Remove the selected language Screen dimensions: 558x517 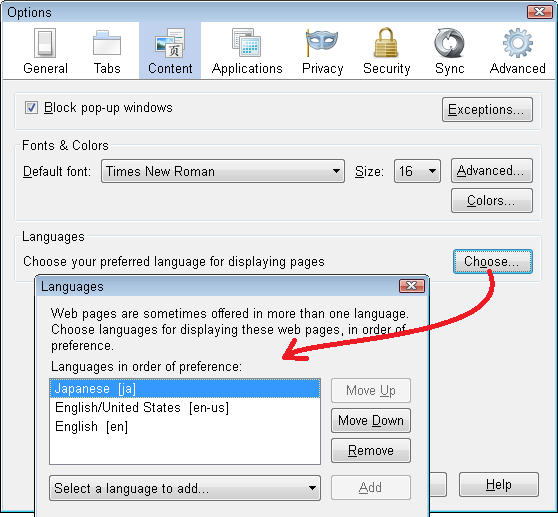point(371,450)
